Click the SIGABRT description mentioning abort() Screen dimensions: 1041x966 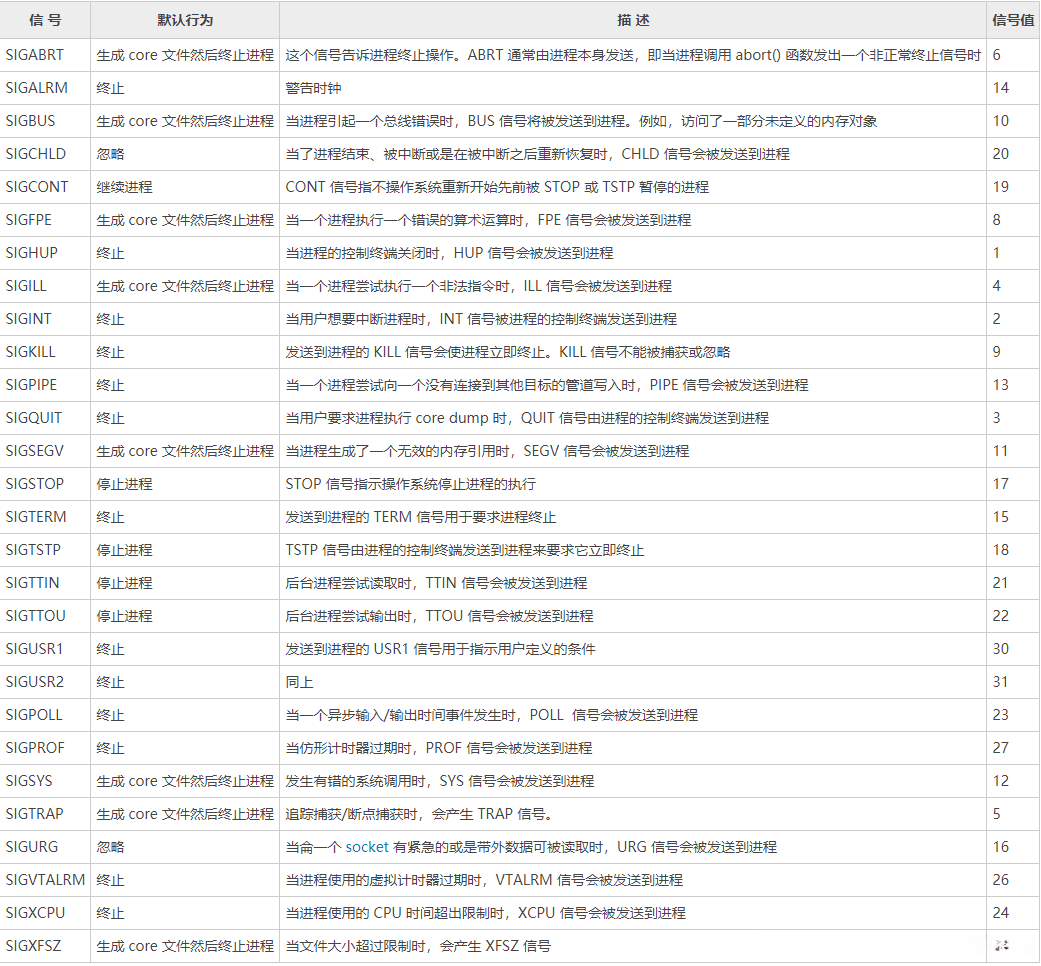point(633,55)
